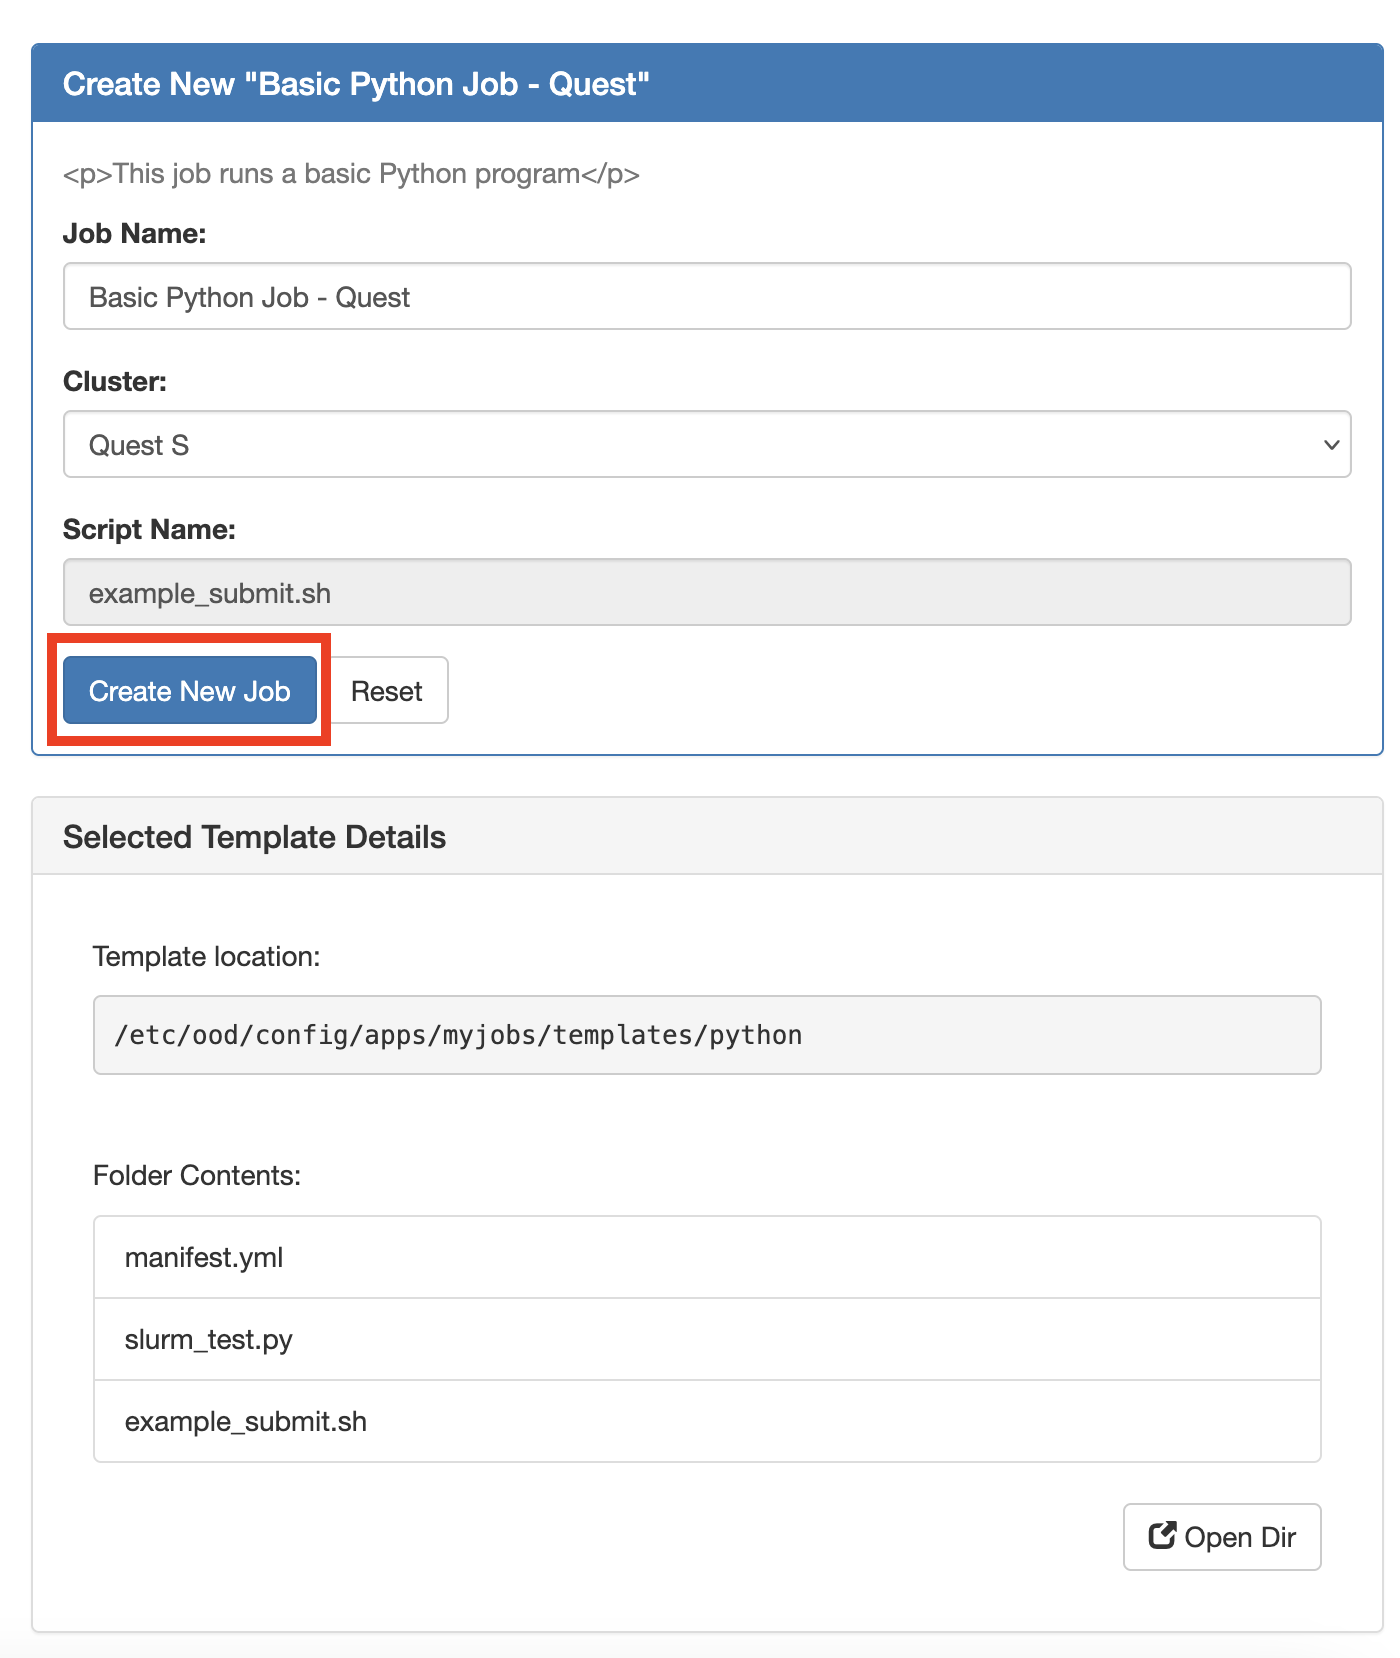Select the Script Name field example_submit.sh
This screenshot has height=1658, width=1400.
pos(707,592)
